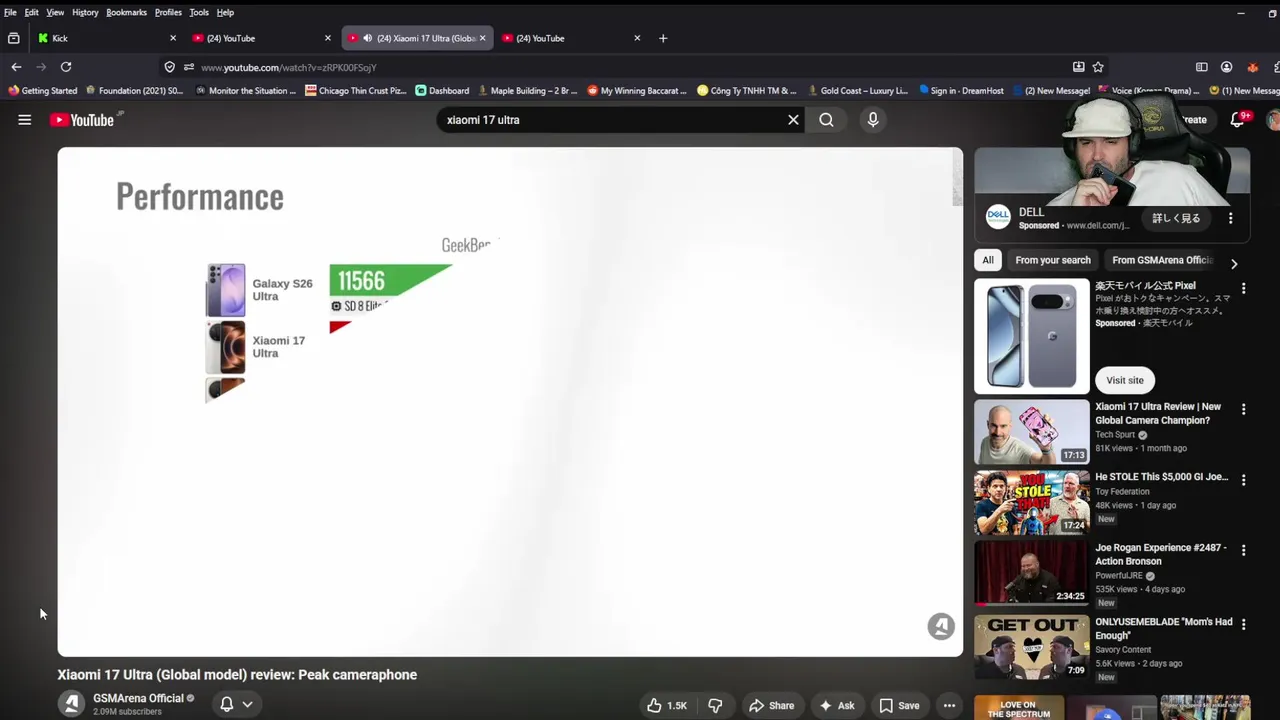
Task: Toggle GSMArena notification bell
Action: (227, 704)
